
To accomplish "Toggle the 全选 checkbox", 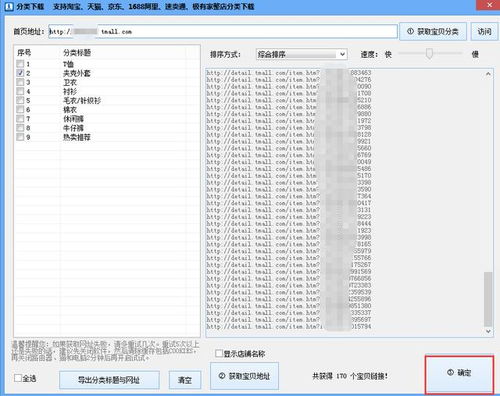I will pyautogui.click(x=18, y=378).
